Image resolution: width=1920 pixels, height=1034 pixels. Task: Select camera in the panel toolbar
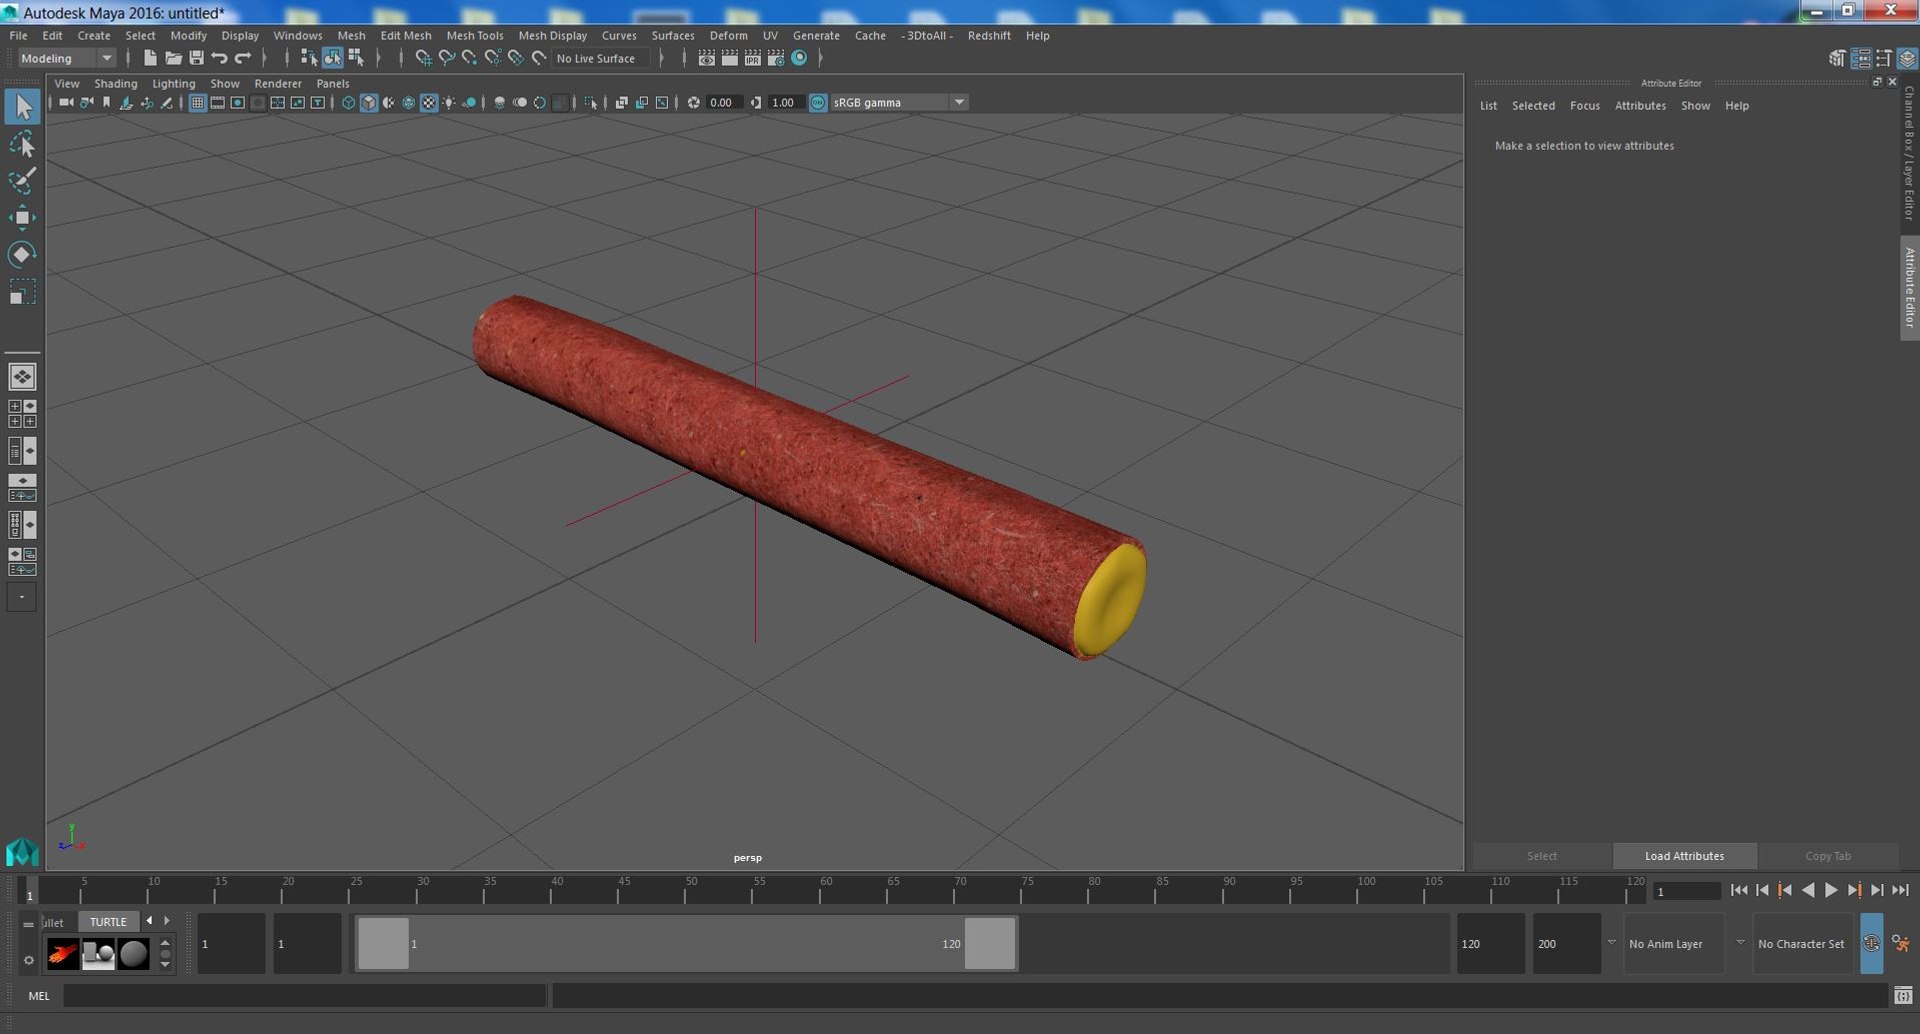click(66, 102)
